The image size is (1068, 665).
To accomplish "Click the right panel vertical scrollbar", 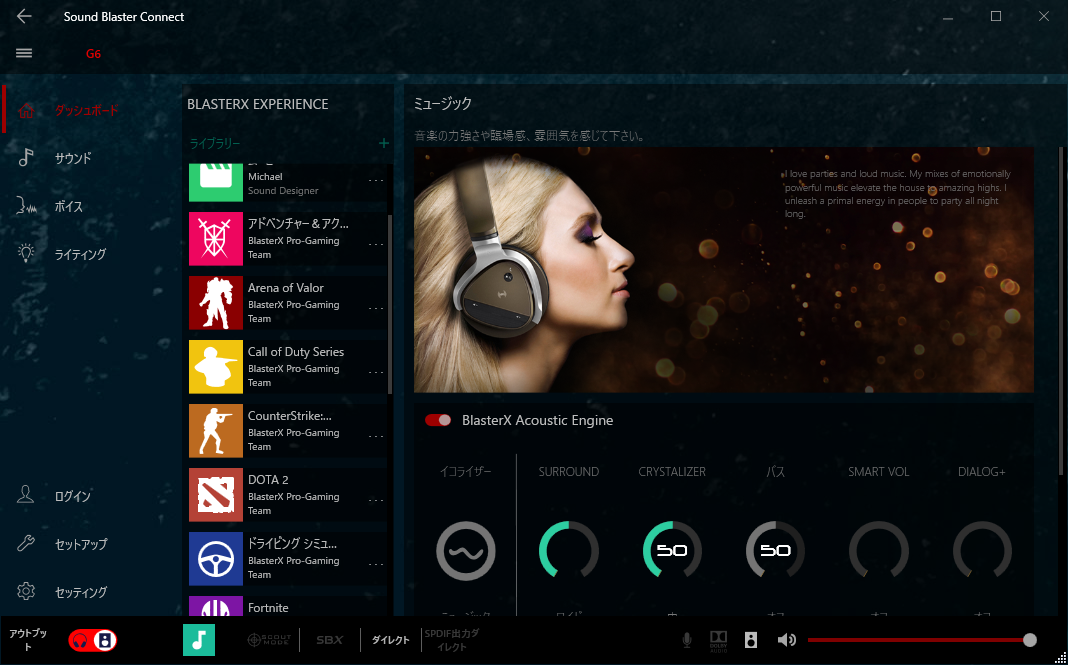I will (x=1061, y=311).
